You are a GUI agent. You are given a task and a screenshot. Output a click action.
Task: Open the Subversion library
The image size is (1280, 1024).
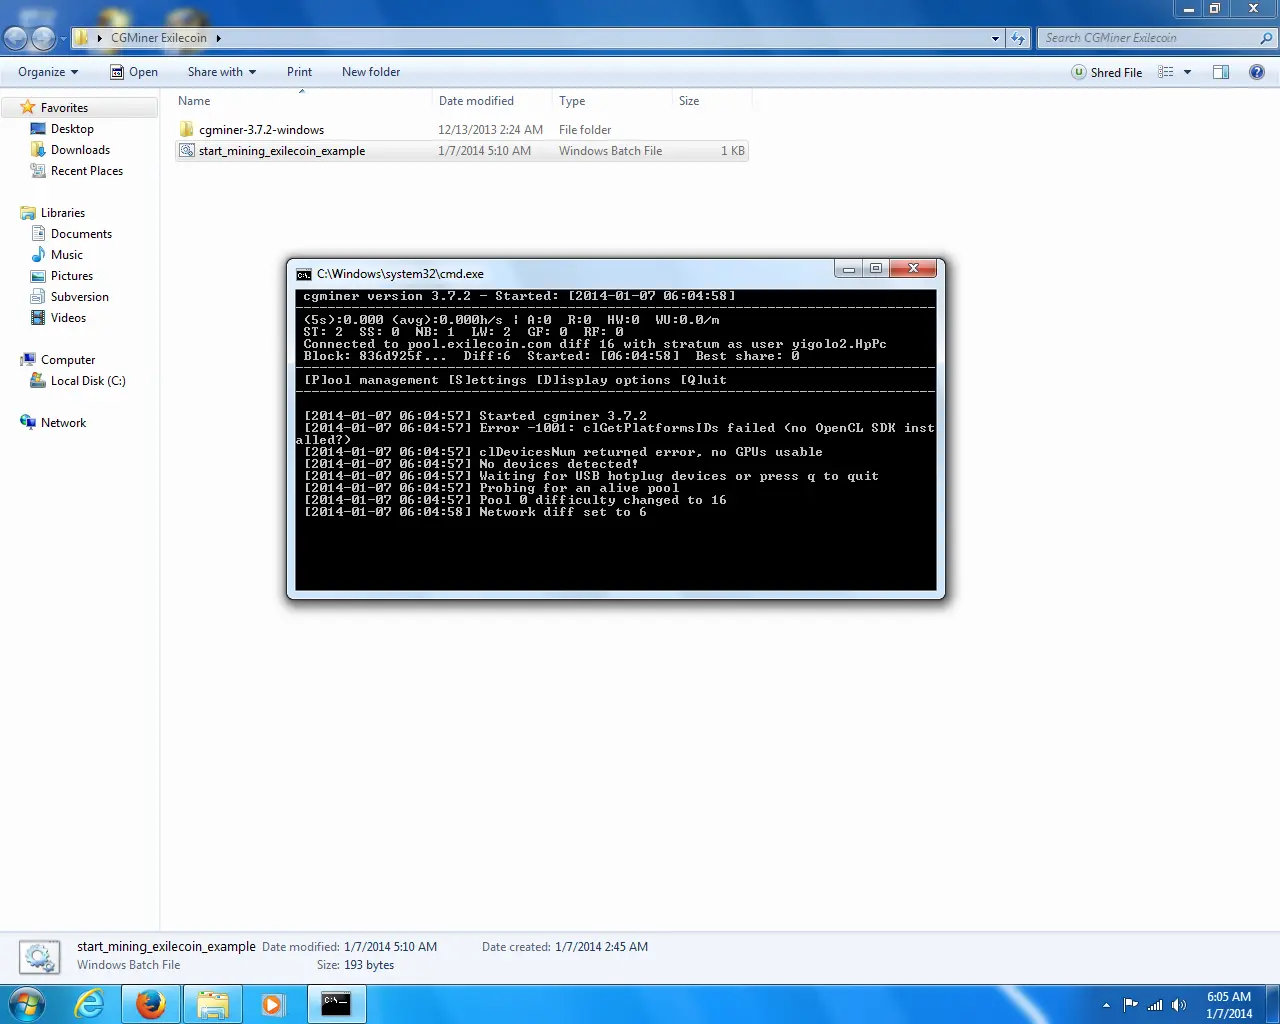80,297
